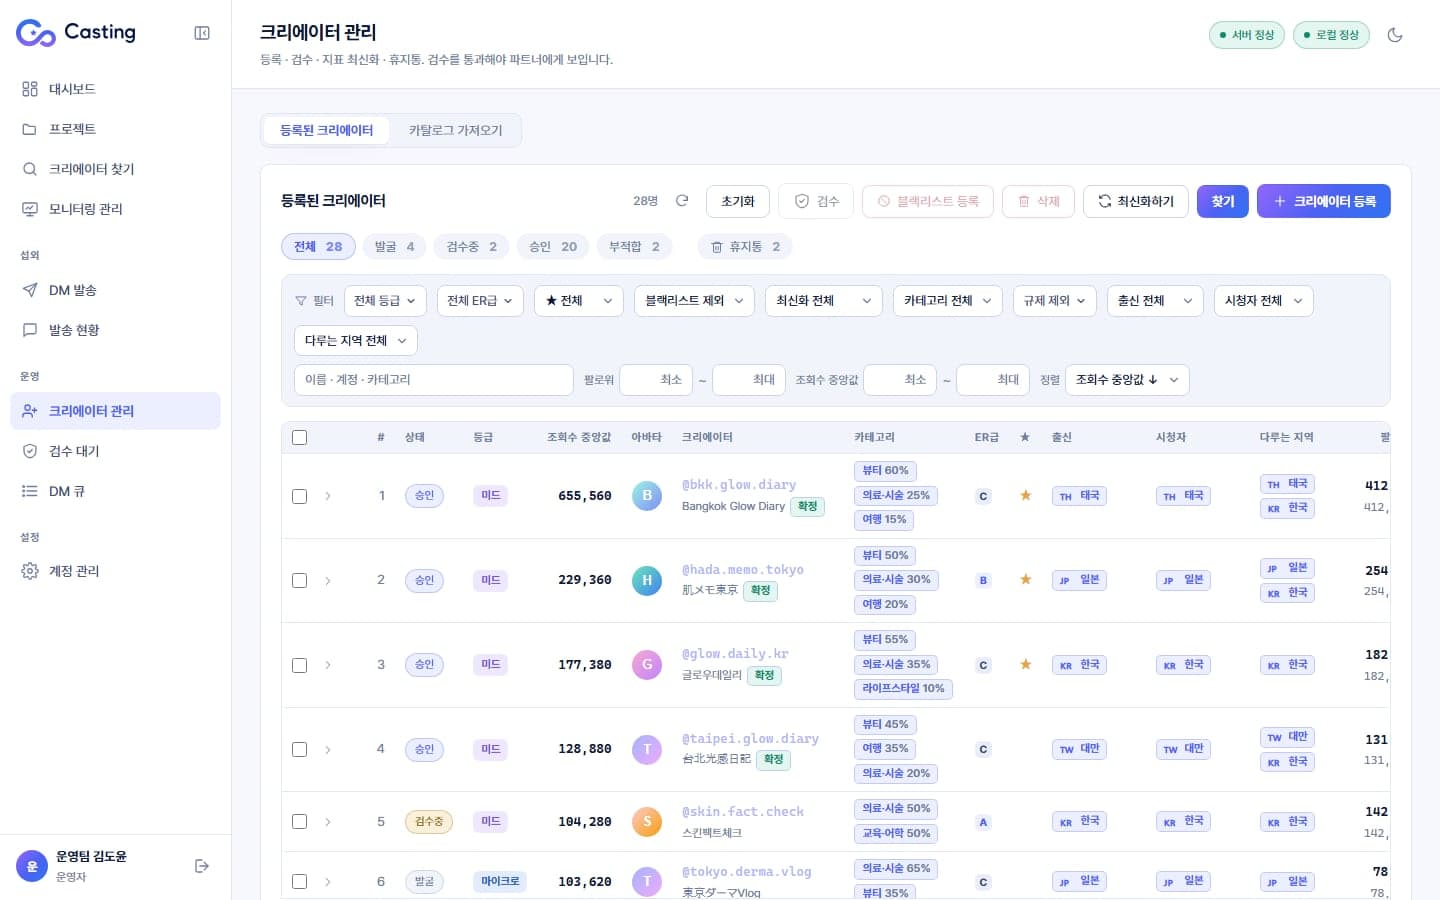This screenshot has height=900, width=1440.
Task: Check the @glow.daily.kr row checkbox
Action: [299, 665]
